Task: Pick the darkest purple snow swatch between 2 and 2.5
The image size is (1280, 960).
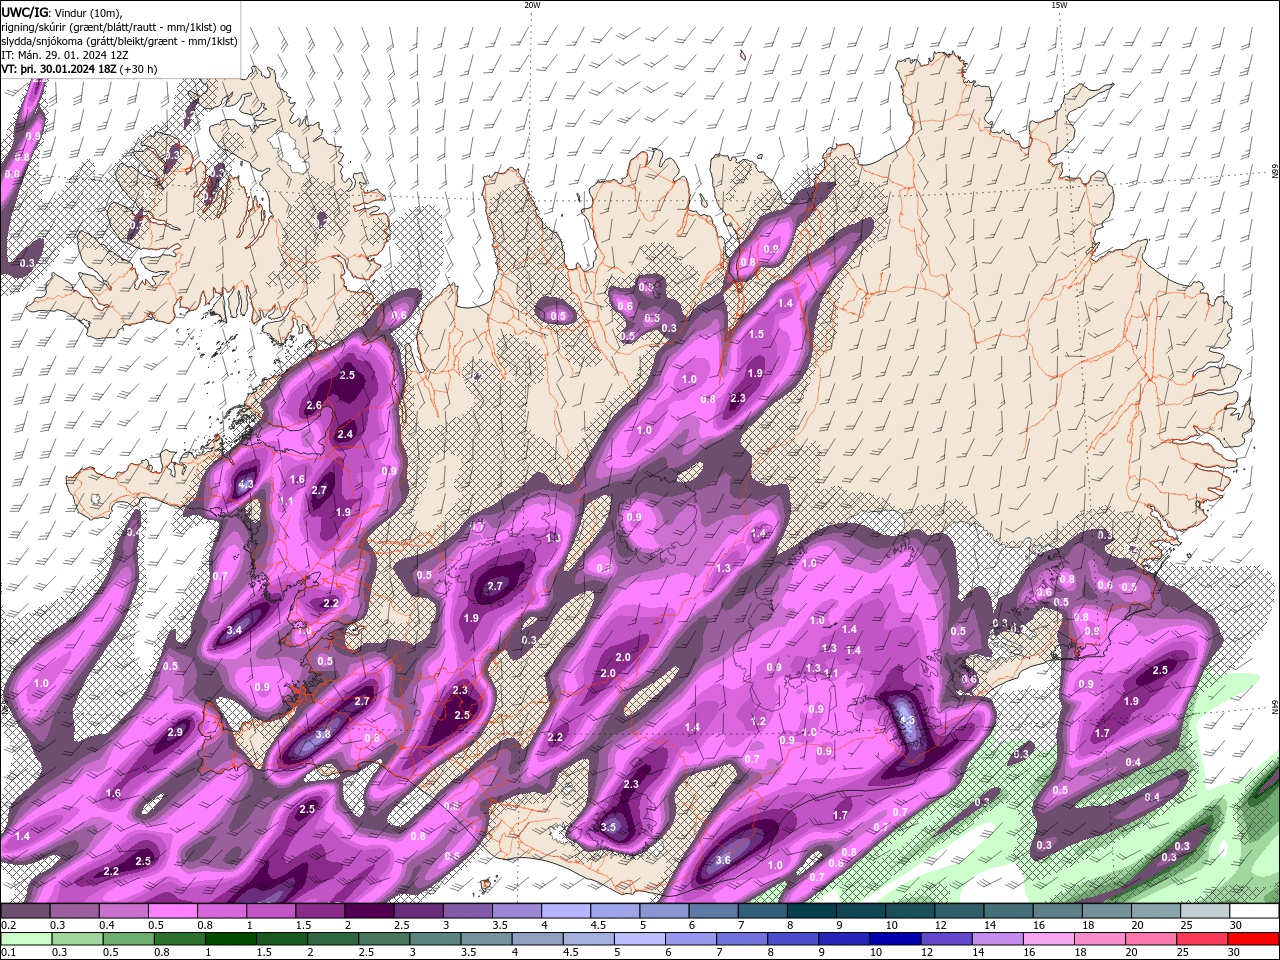Action: [x=369, y=911]
